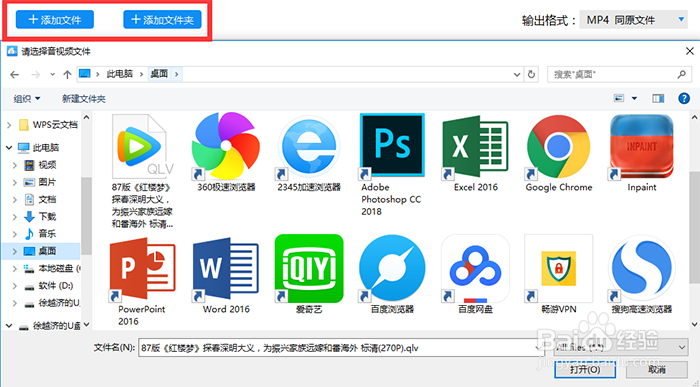The height and width of the screenshot is (387, 700).
Task: Select the Excel 2016 shortcut icon
Action: coord(475,153)
